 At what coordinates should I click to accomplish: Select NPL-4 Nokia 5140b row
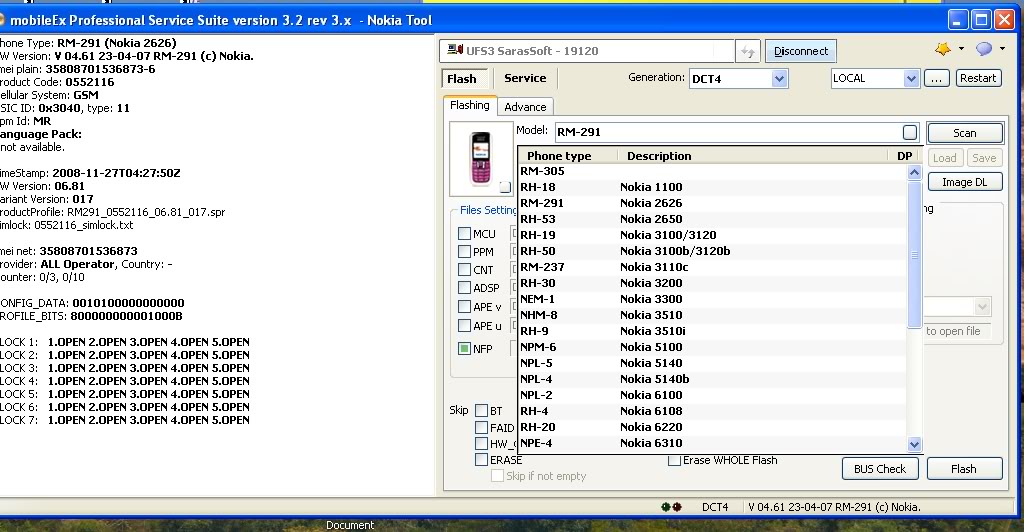(712, 379)
